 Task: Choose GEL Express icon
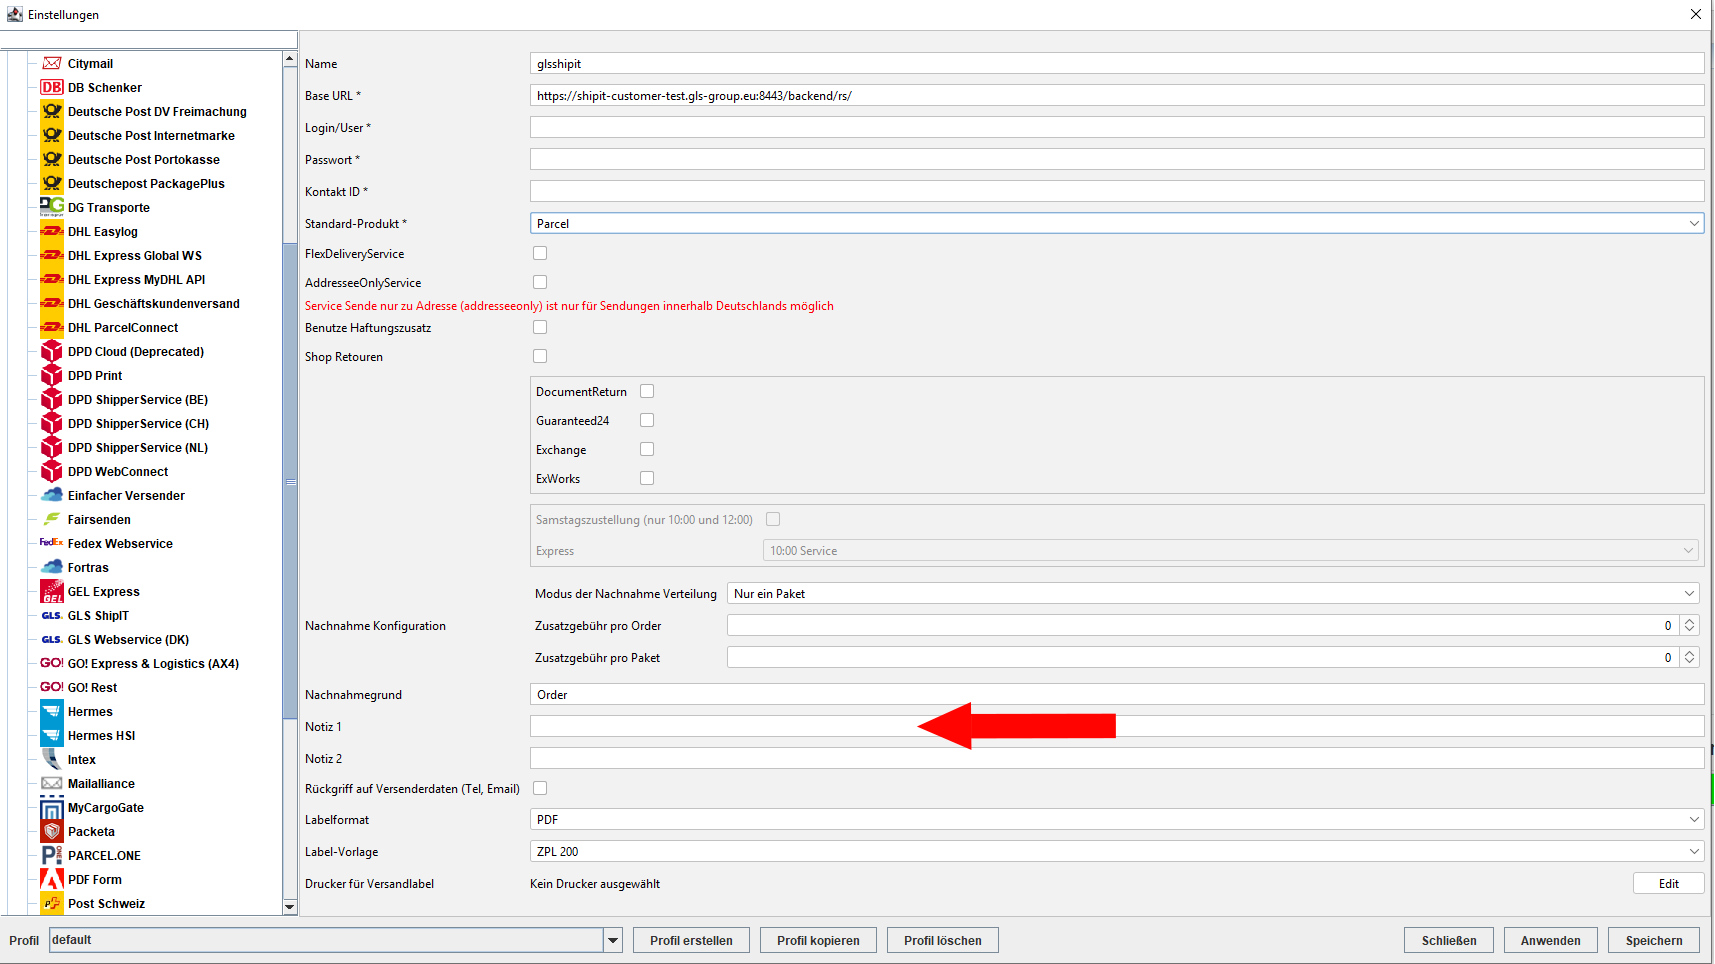52,591
